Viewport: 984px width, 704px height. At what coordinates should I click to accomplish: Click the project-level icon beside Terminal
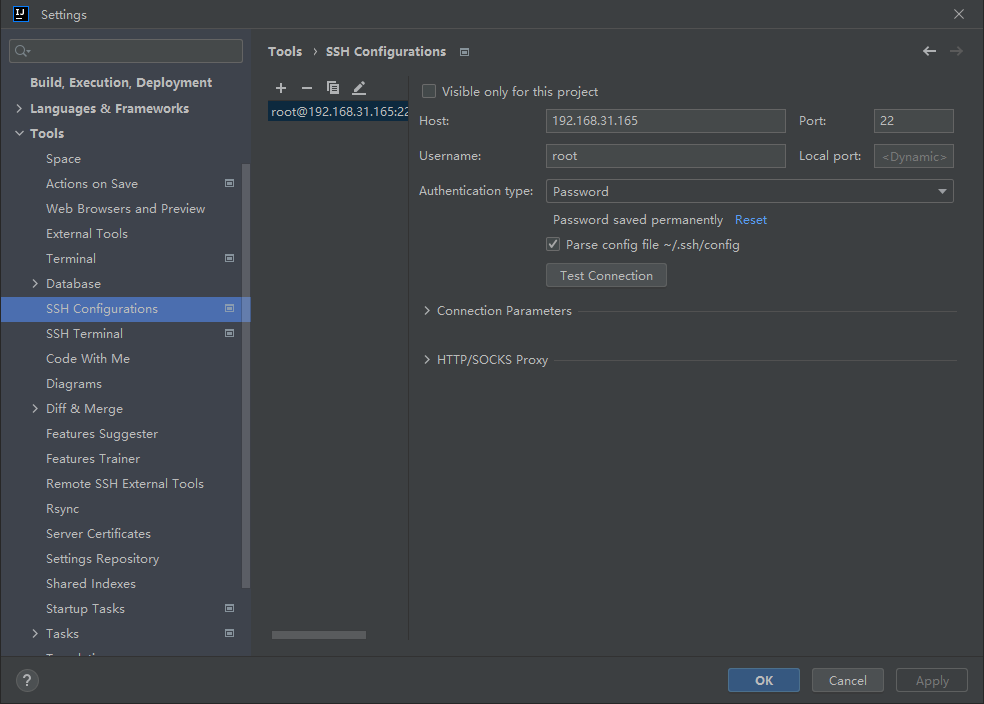click(x=229, y=258)
